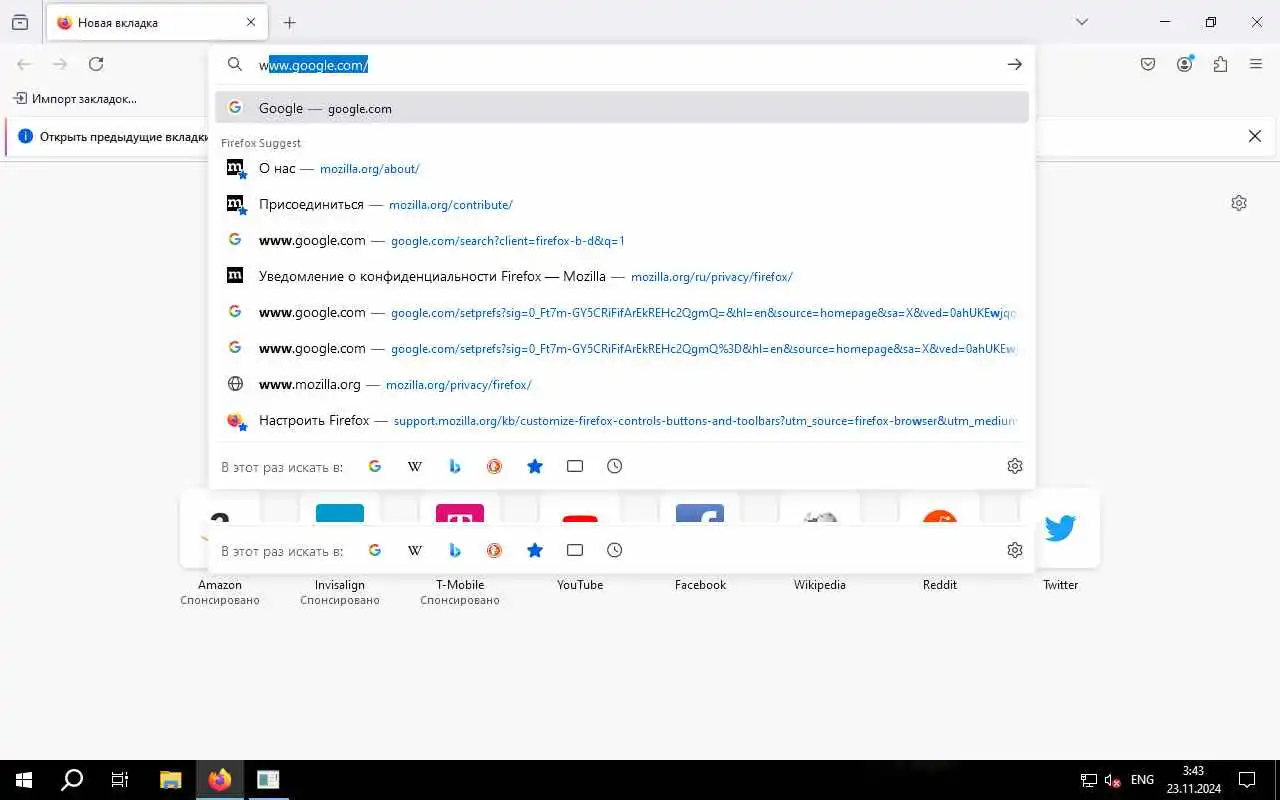Open the Amazon sponsored shortcut
The height and width of the screenshot is (800, 1280).
(220, 548)
